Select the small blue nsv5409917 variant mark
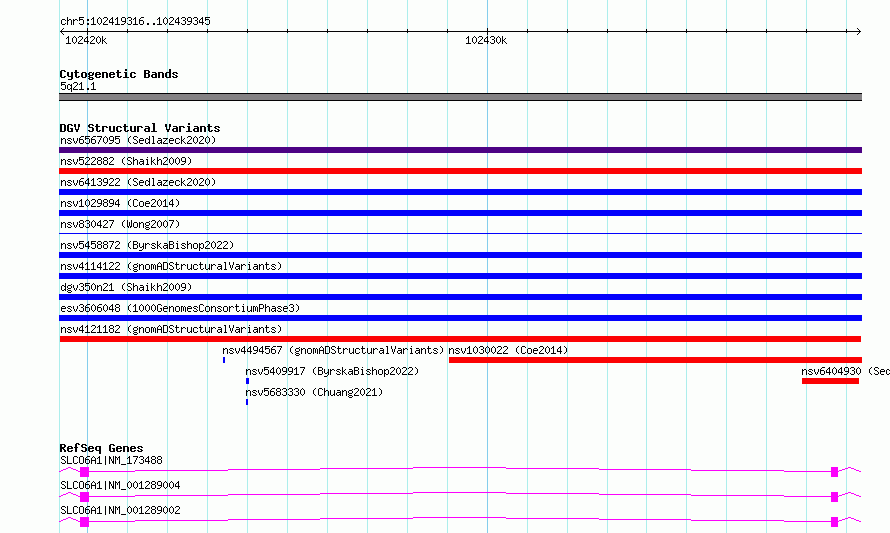The width and height of the screenshot is (890, 533). [247, 381]
